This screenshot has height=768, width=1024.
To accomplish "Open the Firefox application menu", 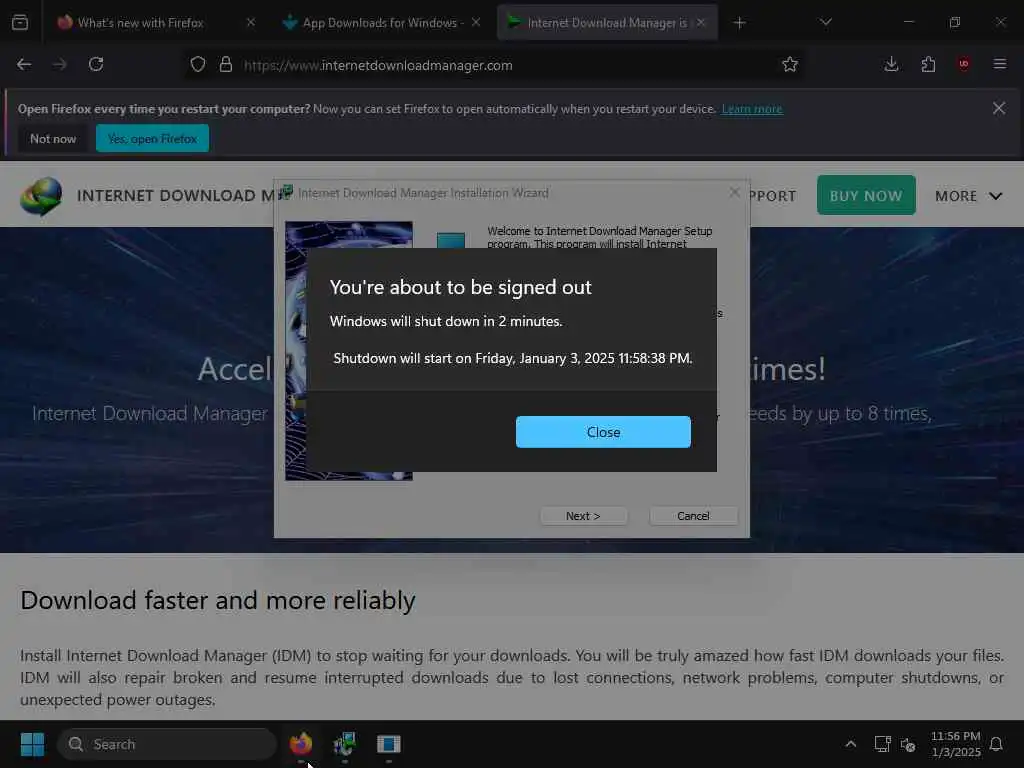I will pos(1000,65).
